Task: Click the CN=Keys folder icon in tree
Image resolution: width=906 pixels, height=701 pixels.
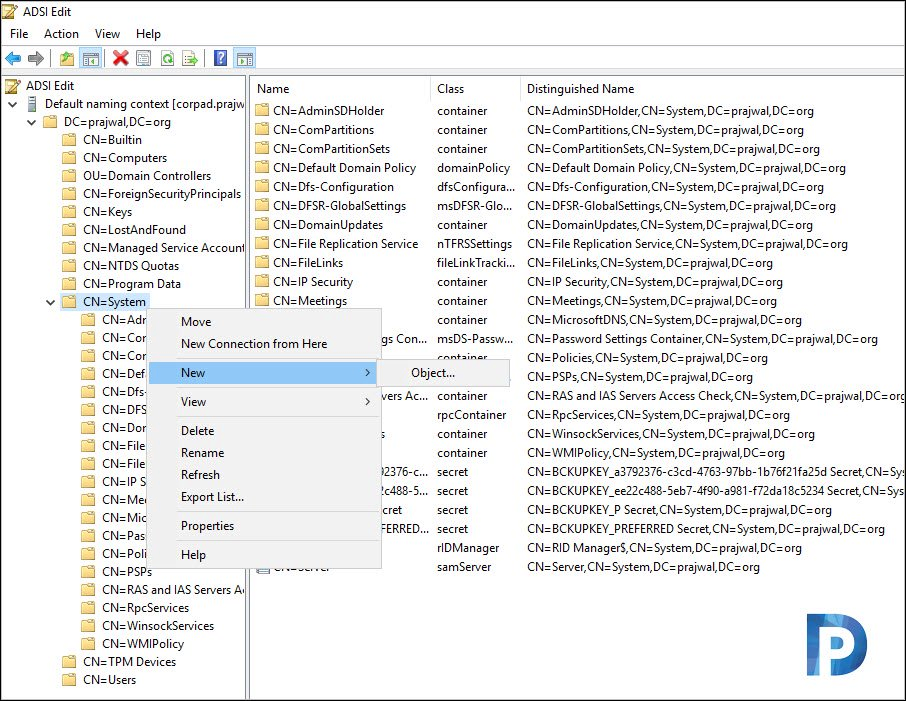Action: point(69,212)
